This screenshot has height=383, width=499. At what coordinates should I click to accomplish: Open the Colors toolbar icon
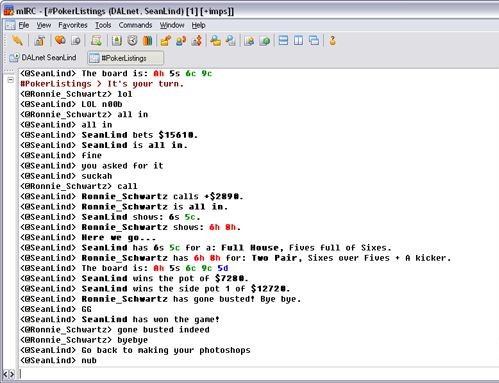pyautogui.click(x=147, y=41)
